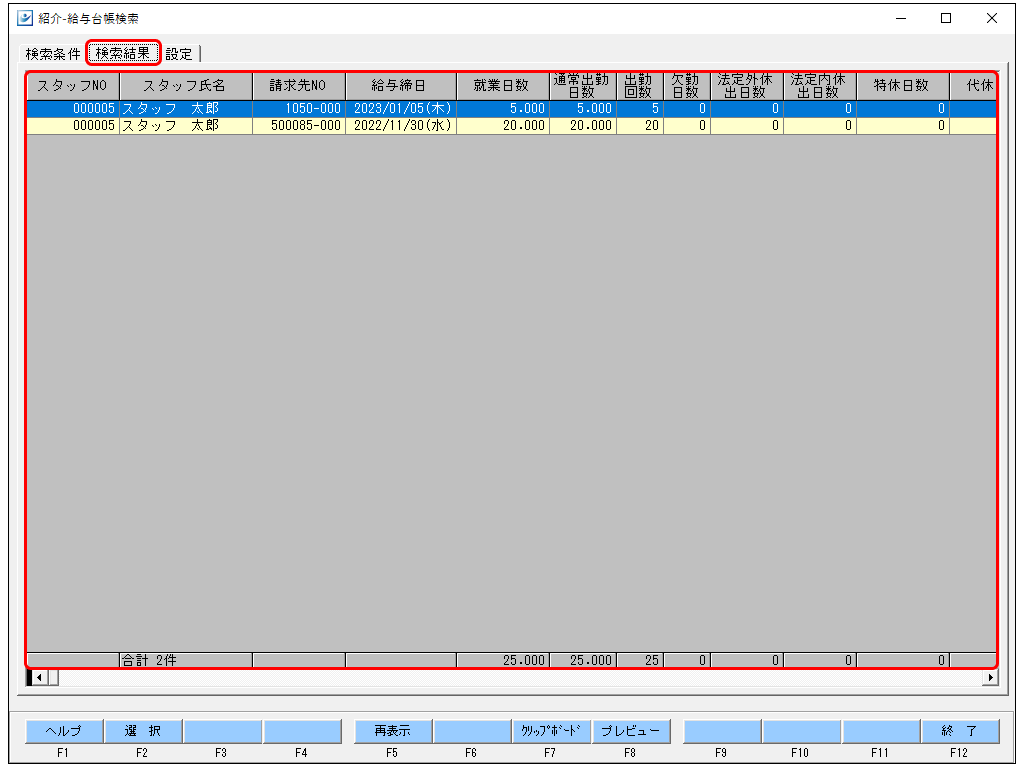Viewport: 1024px width, 768px height.
Task: Click the horizontal scrollbar left arrow
Action: [39, 677]
